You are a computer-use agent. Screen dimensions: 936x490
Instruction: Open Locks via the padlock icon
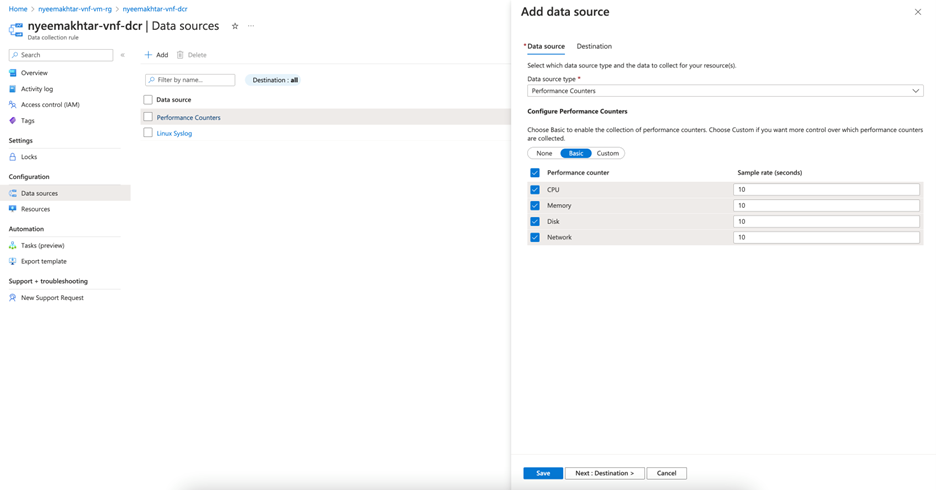(13, 157)
